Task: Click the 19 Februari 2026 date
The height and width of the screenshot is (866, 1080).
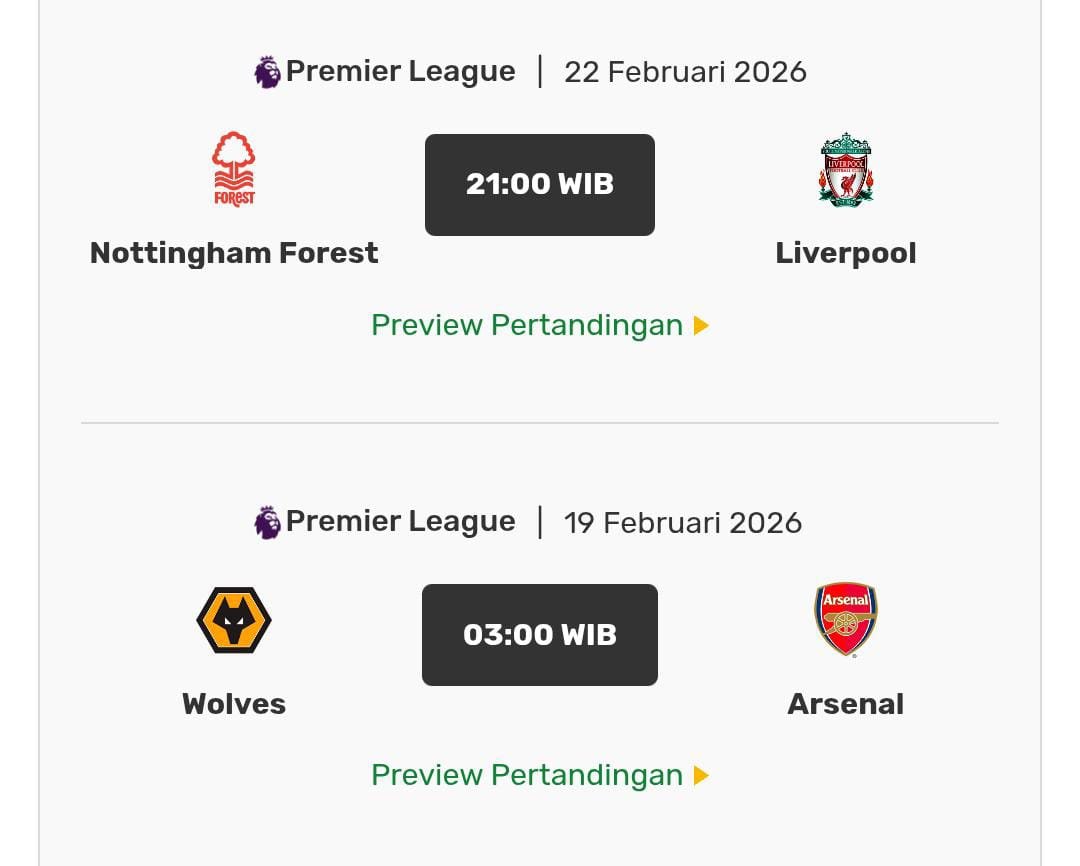Action: pyautogui.click(x=683, y=522)
